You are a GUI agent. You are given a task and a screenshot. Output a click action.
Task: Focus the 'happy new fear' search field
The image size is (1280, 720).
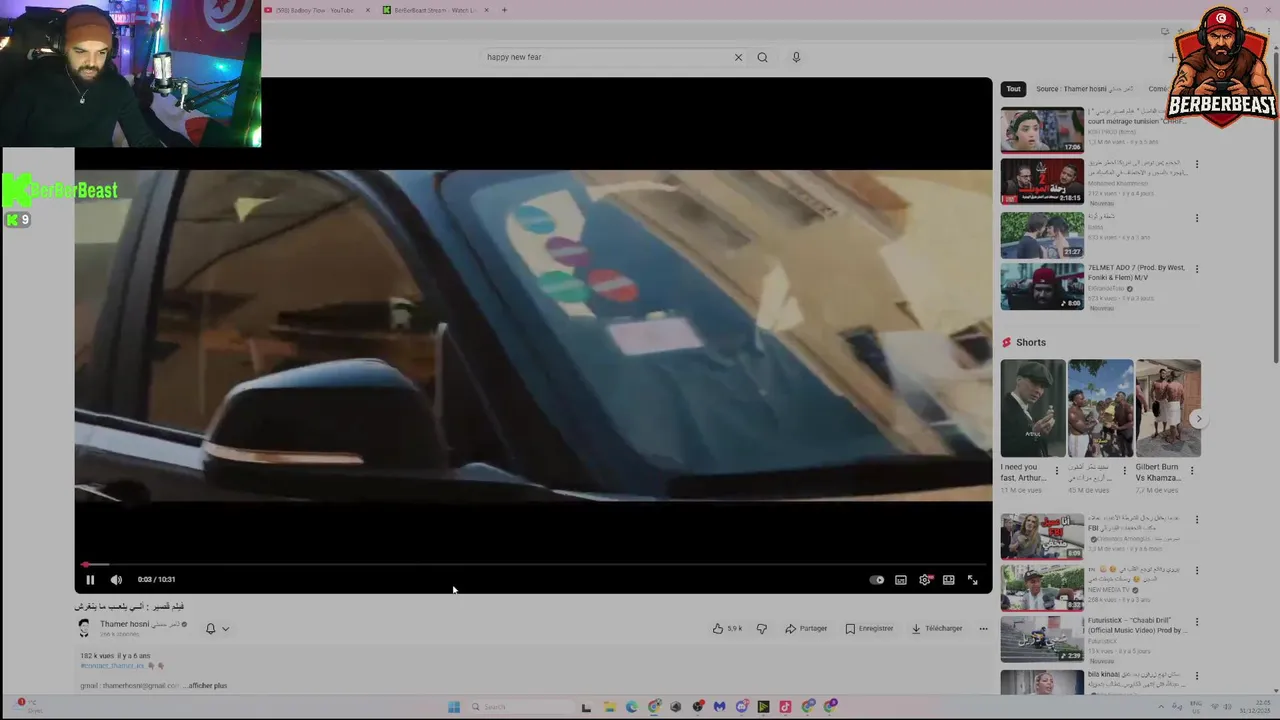(606, 57)
